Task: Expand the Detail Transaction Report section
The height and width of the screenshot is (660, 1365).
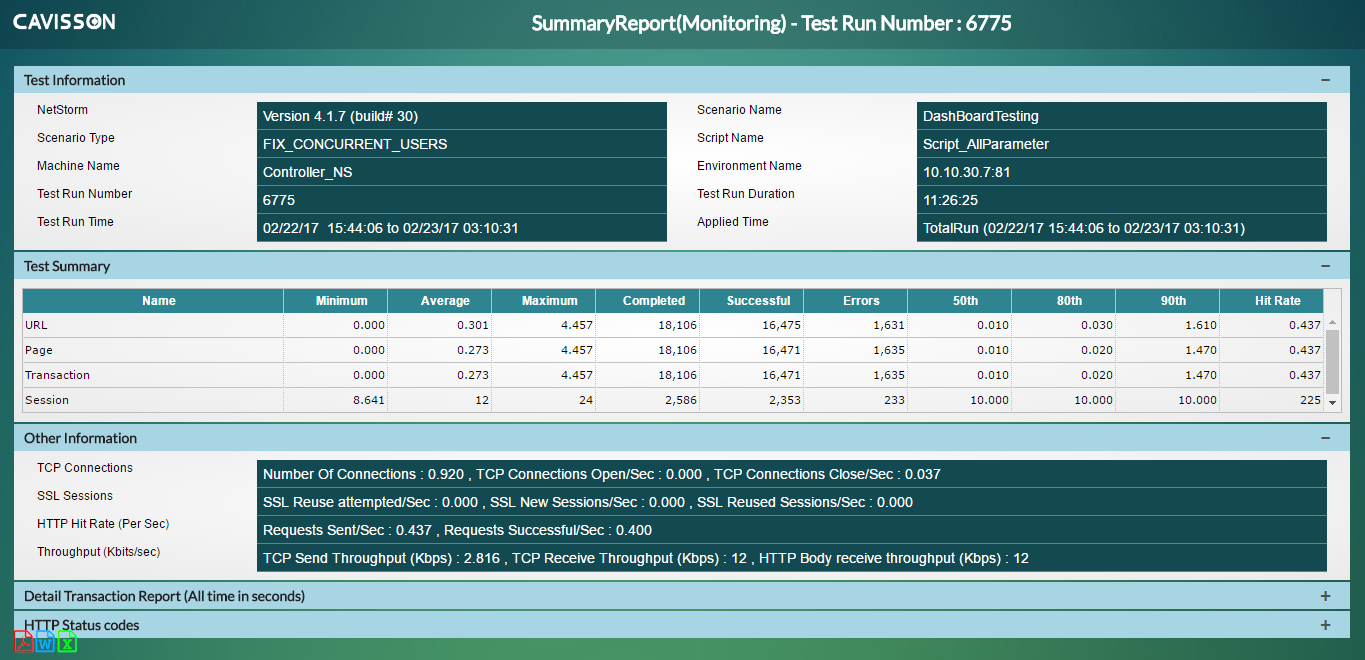Action: coord(1325,596)
